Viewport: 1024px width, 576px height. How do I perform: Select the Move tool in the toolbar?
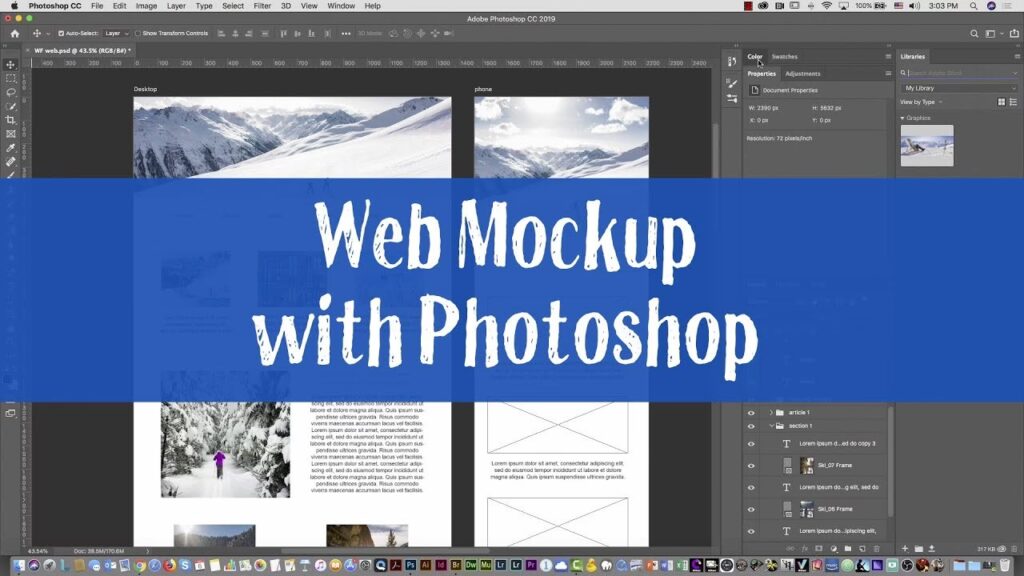click(11, 64)
